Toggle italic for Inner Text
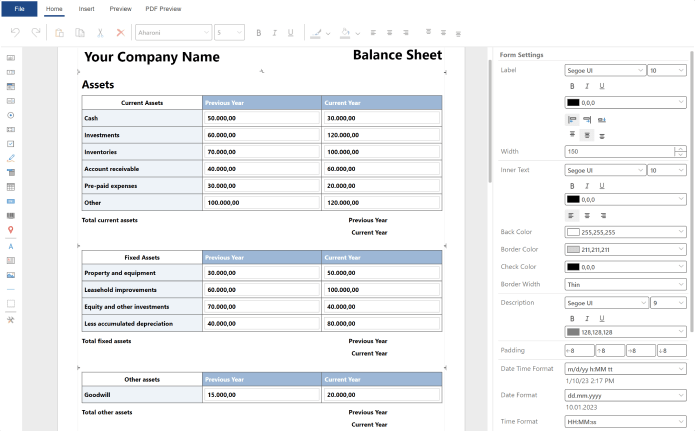Viewport: 695px width, 431px height. click(586, 185)
